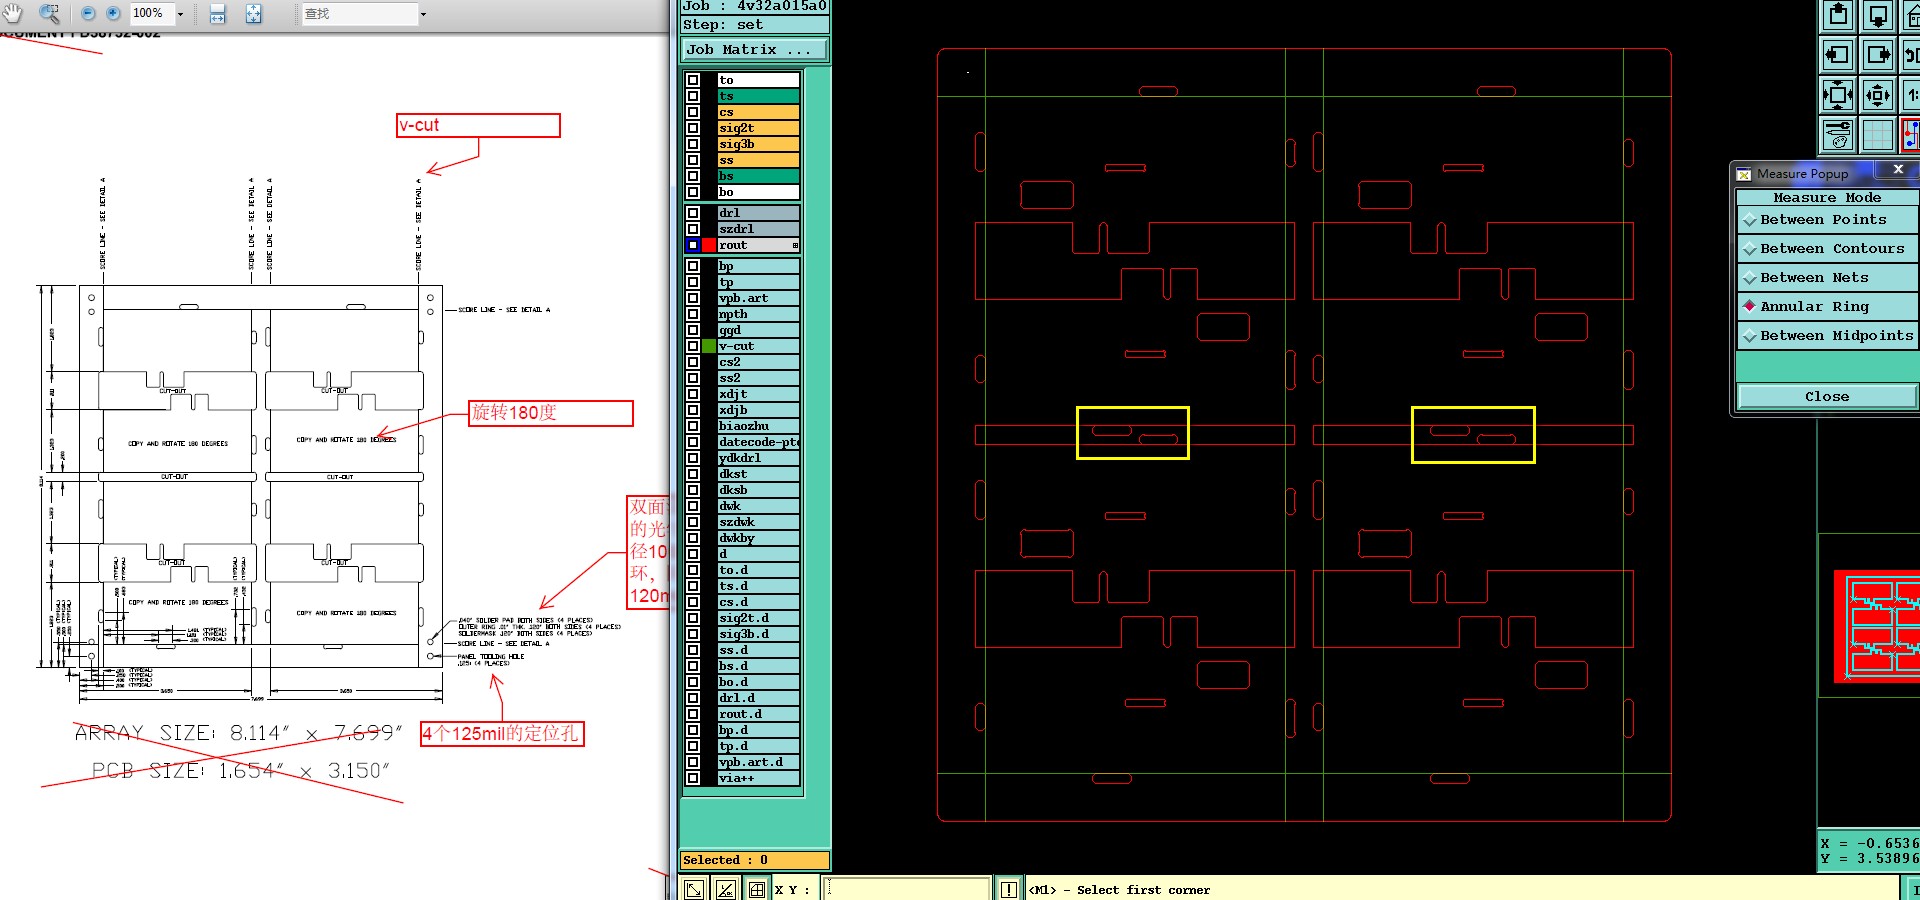Open the wrench and palette settings icon

coord(1838,135)
